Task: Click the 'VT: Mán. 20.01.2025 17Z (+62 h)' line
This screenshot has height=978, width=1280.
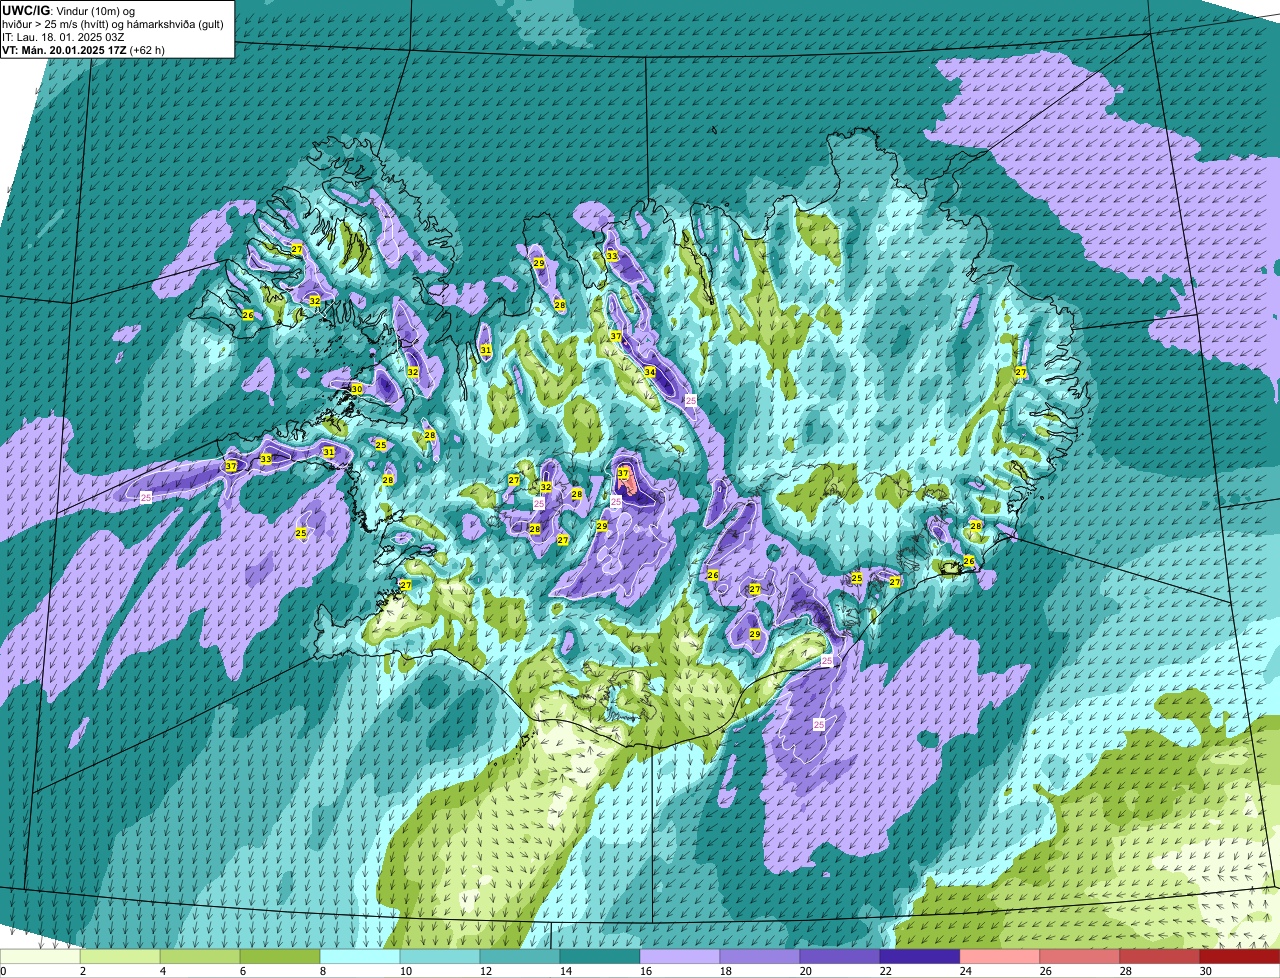Action: [83, 50]
